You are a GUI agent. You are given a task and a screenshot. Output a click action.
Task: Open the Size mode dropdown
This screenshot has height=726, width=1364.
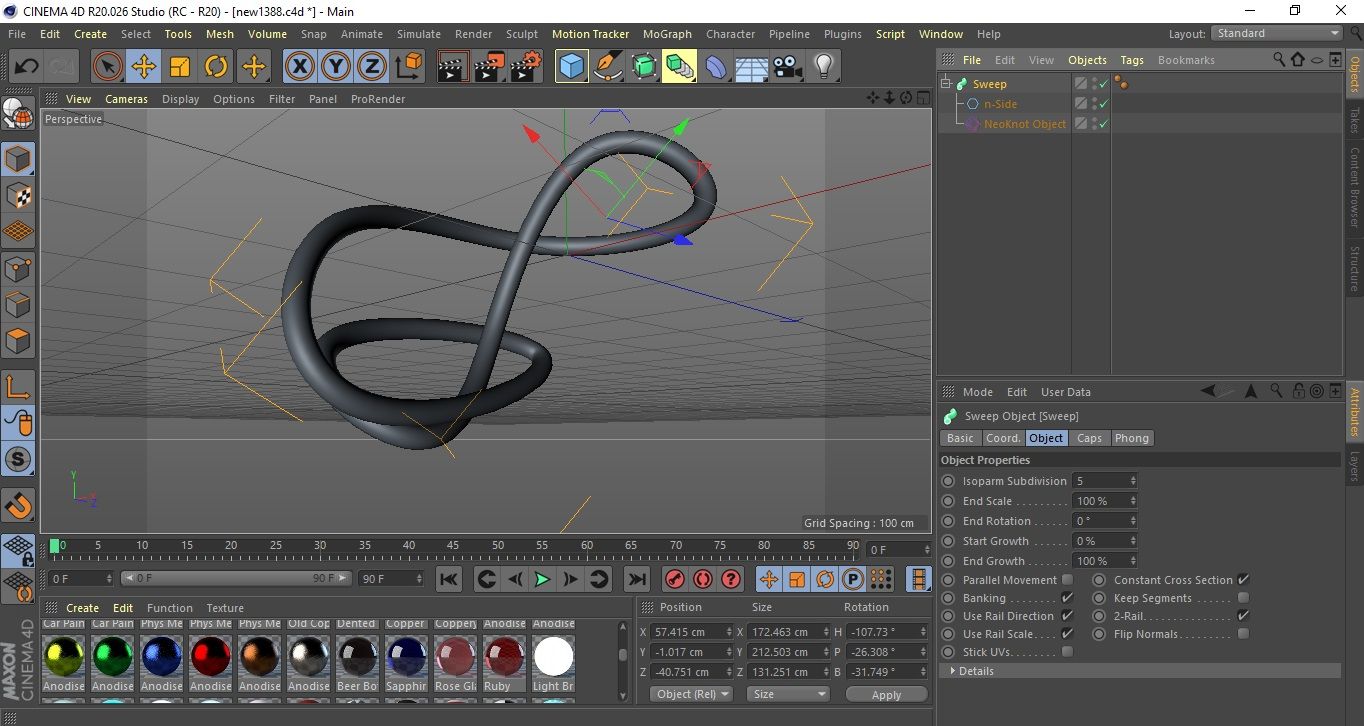[x=790, y=694]
